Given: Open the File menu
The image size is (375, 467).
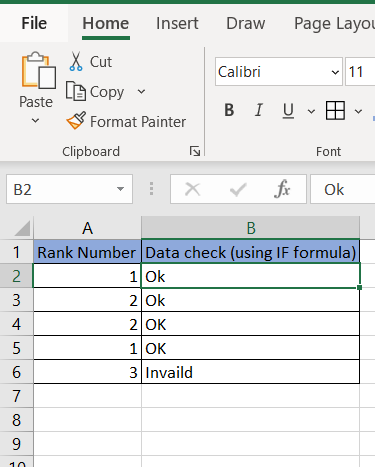Looking at the screenshot, I should tap(34, 24).
